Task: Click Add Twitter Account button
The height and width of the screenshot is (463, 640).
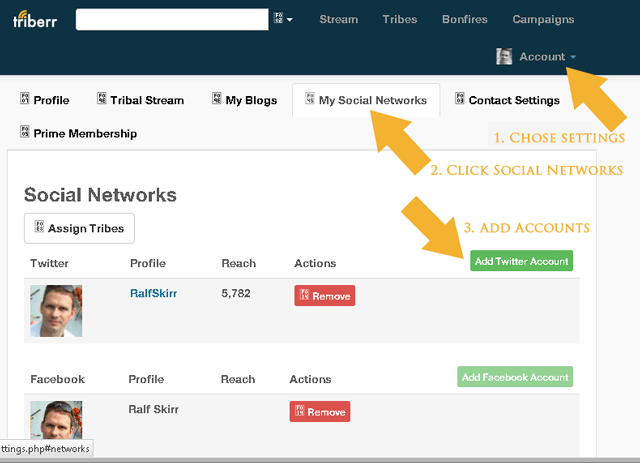Action: [x=521, y=261]
